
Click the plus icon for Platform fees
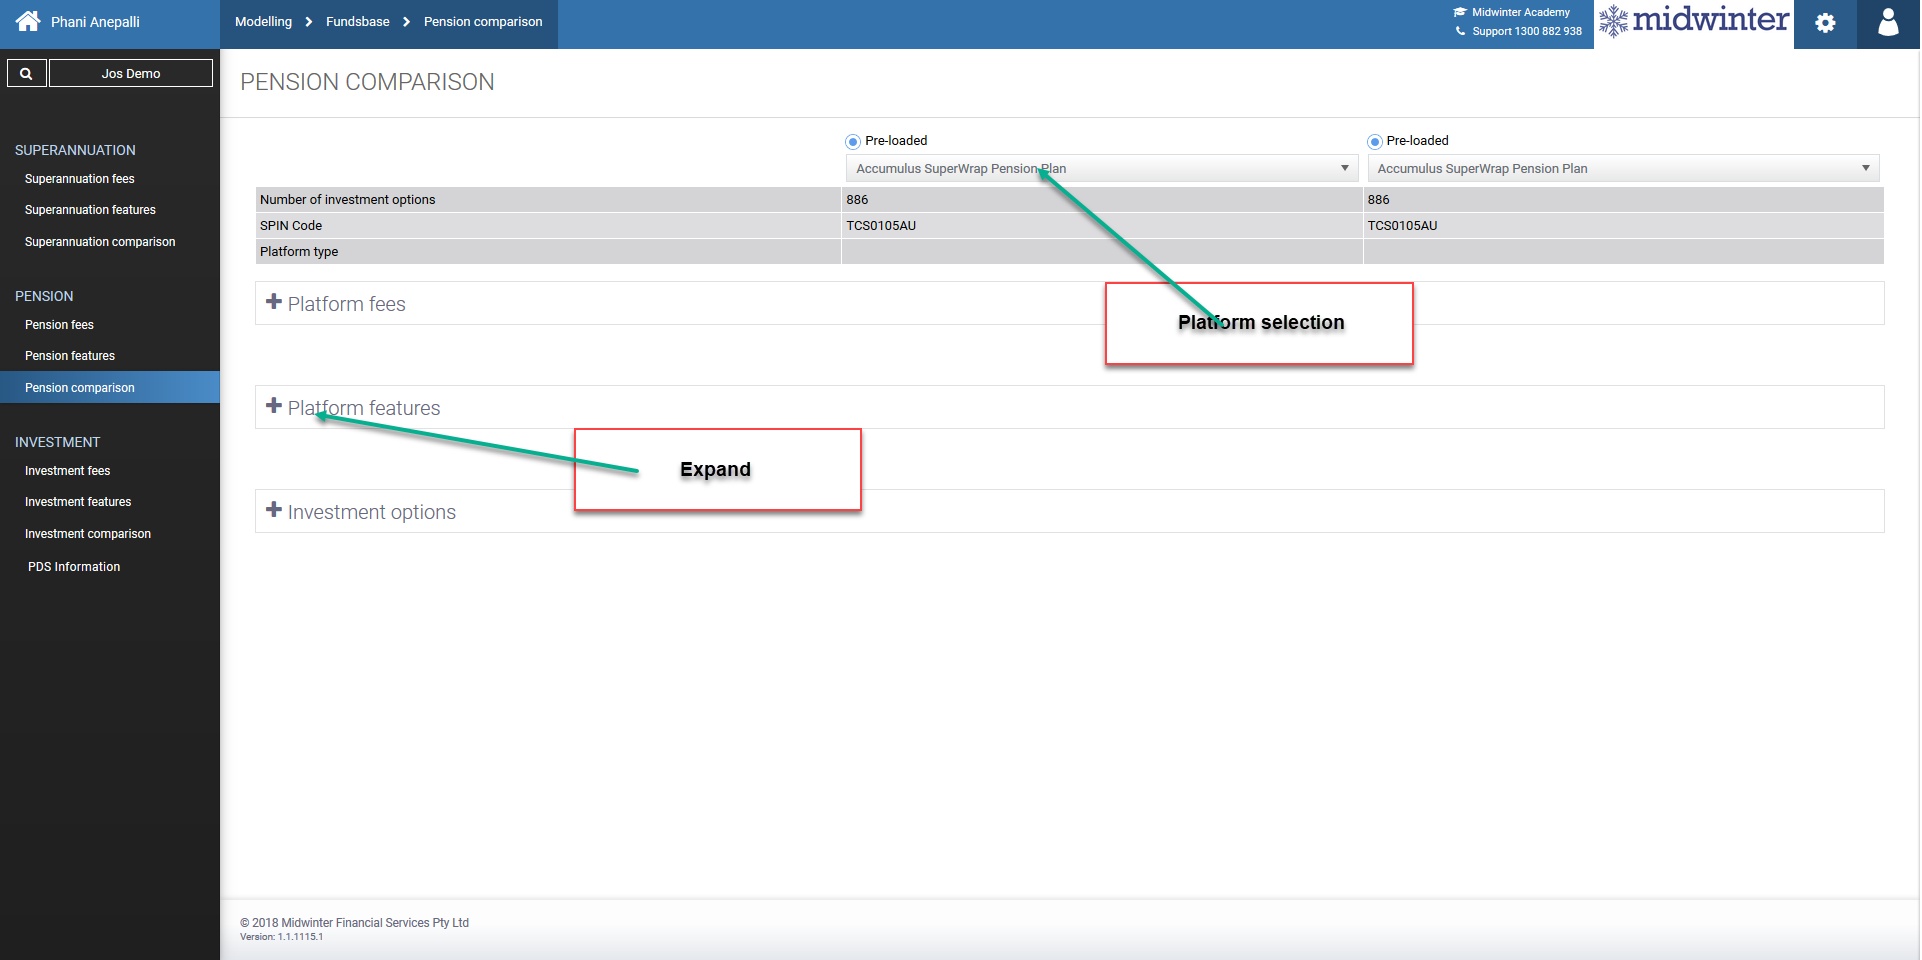pos(274,302)
